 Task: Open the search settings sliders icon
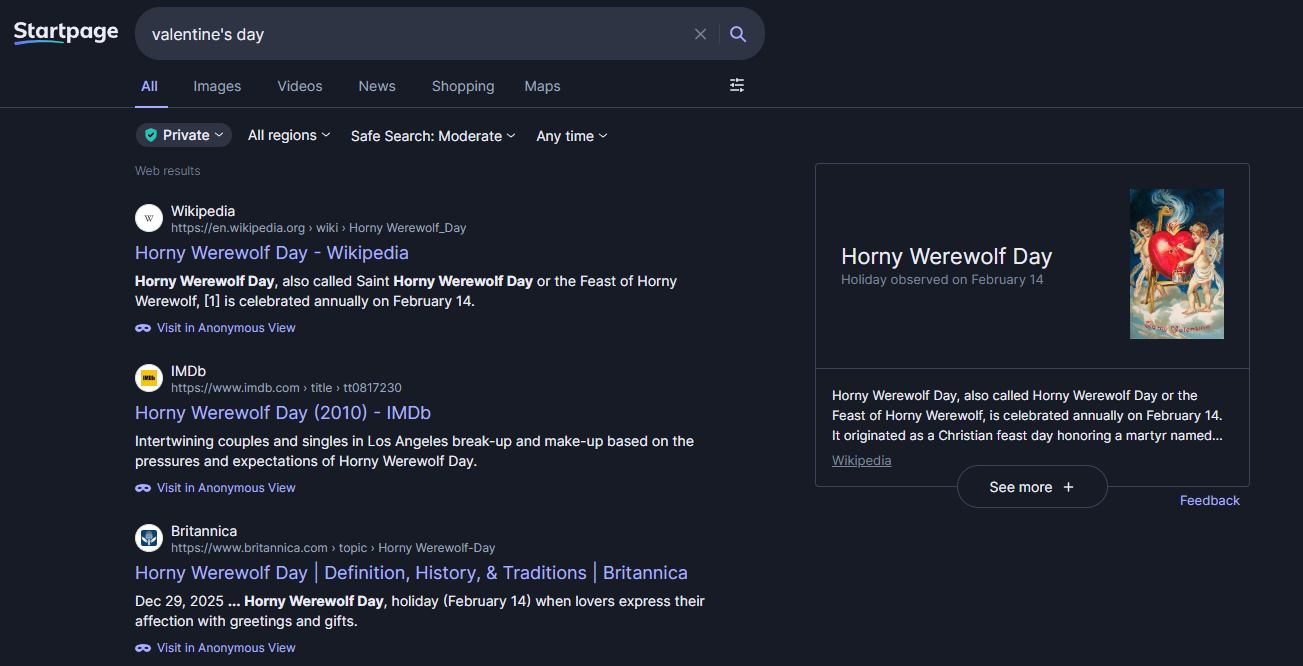pyautogui.click(x=737, y=86)
